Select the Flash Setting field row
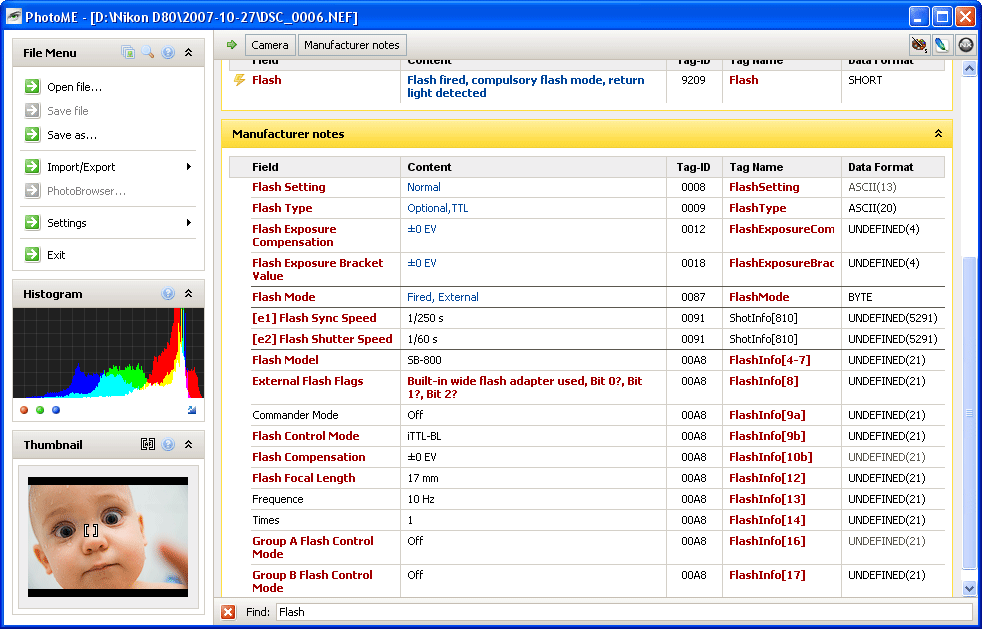The height and width of the screenshot is (629, 982). pyautogui.click(x=289, y=187)
